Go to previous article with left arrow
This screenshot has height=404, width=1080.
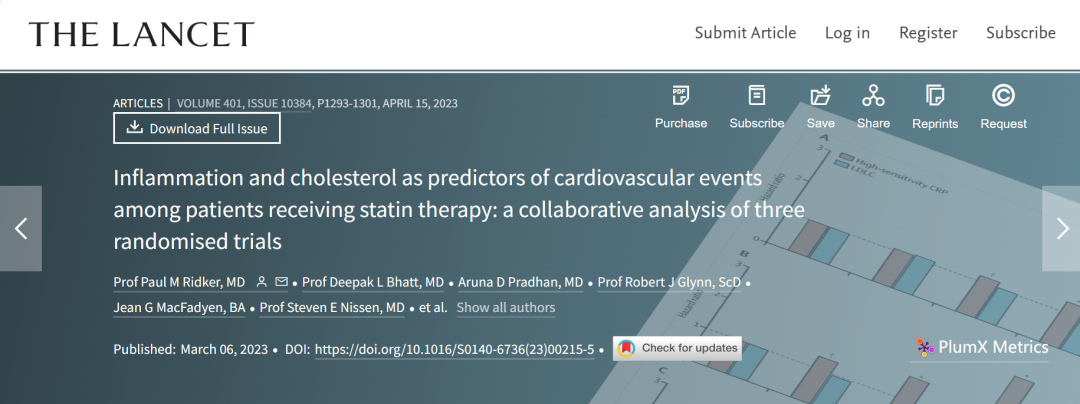click(x=21, y=228)
